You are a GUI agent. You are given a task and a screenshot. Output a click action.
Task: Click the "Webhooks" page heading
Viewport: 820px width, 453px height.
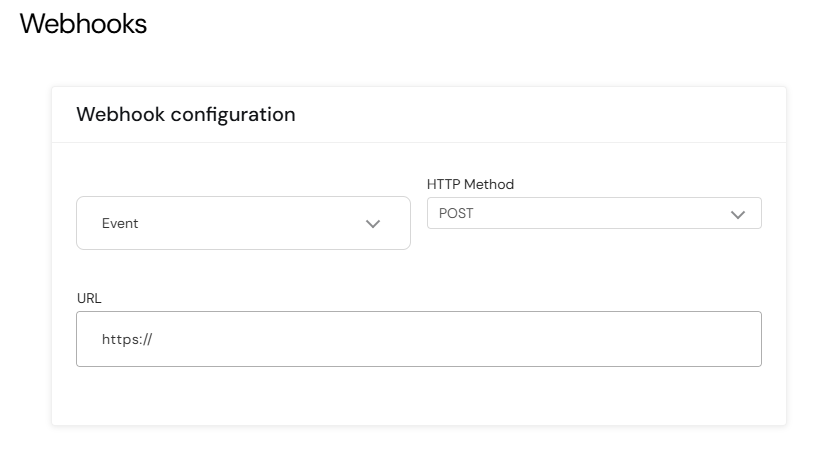pyautogui.click(x=83, y=25)
